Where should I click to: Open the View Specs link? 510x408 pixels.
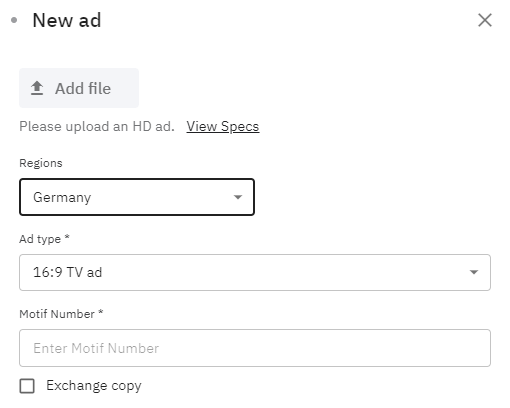point(223,127)
